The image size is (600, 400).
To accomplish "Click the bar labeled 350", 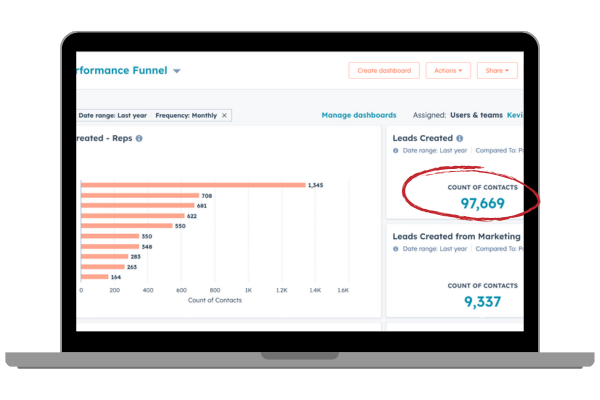I will (110, 236).
